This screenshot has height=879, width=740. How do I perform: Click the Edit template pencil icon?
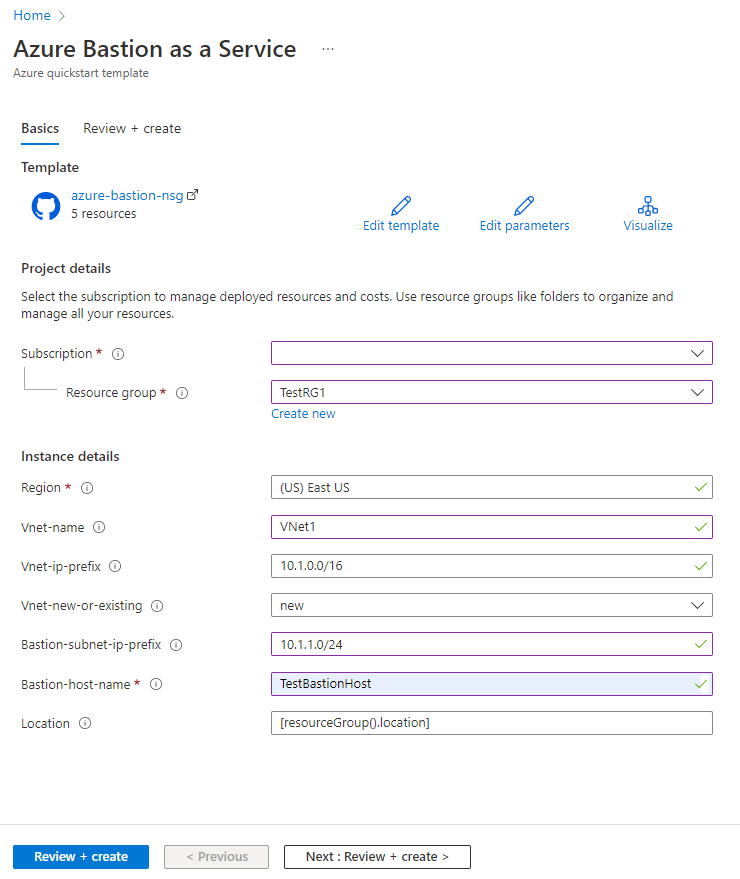pyautogui.click(x=401, y=206)
